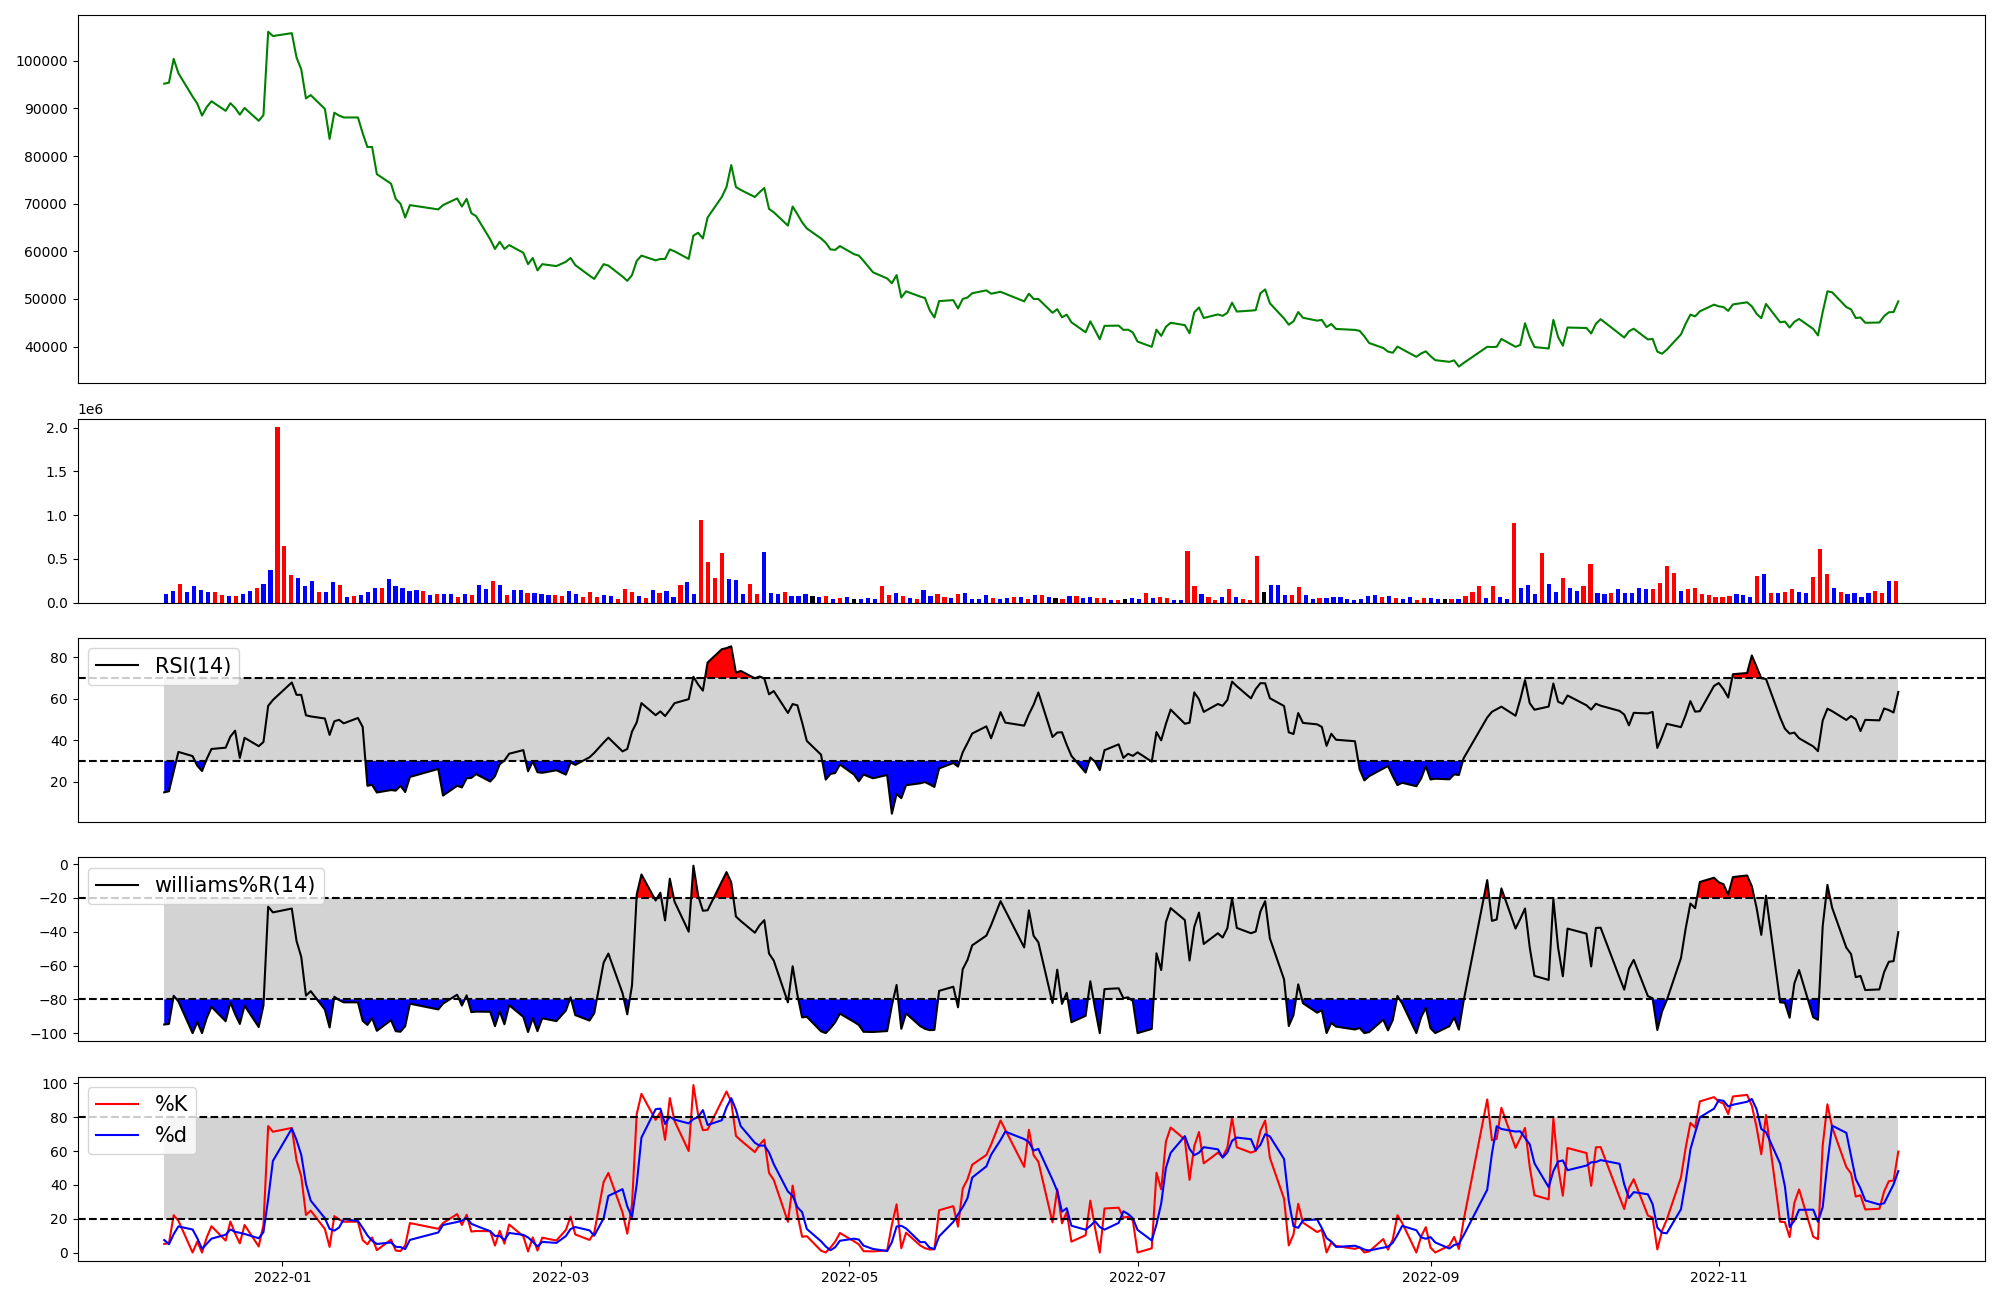Click the 2022-11 x-axis date label
The height and width of the screenshot is (1300, 2000).
pos(1718,1277)
